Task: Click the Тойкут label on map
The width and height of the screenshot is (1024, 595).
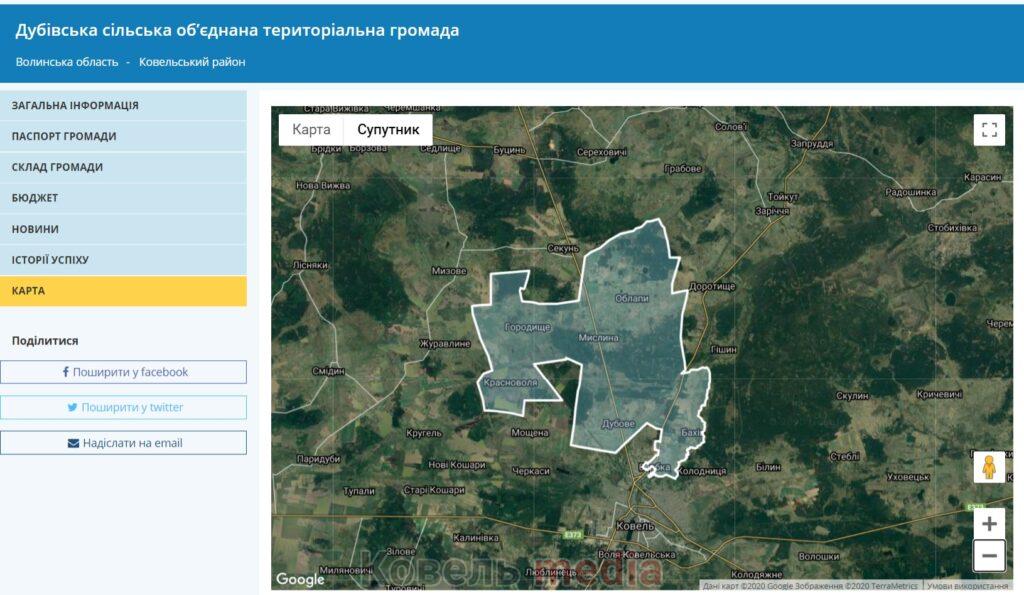Action: 782,197
